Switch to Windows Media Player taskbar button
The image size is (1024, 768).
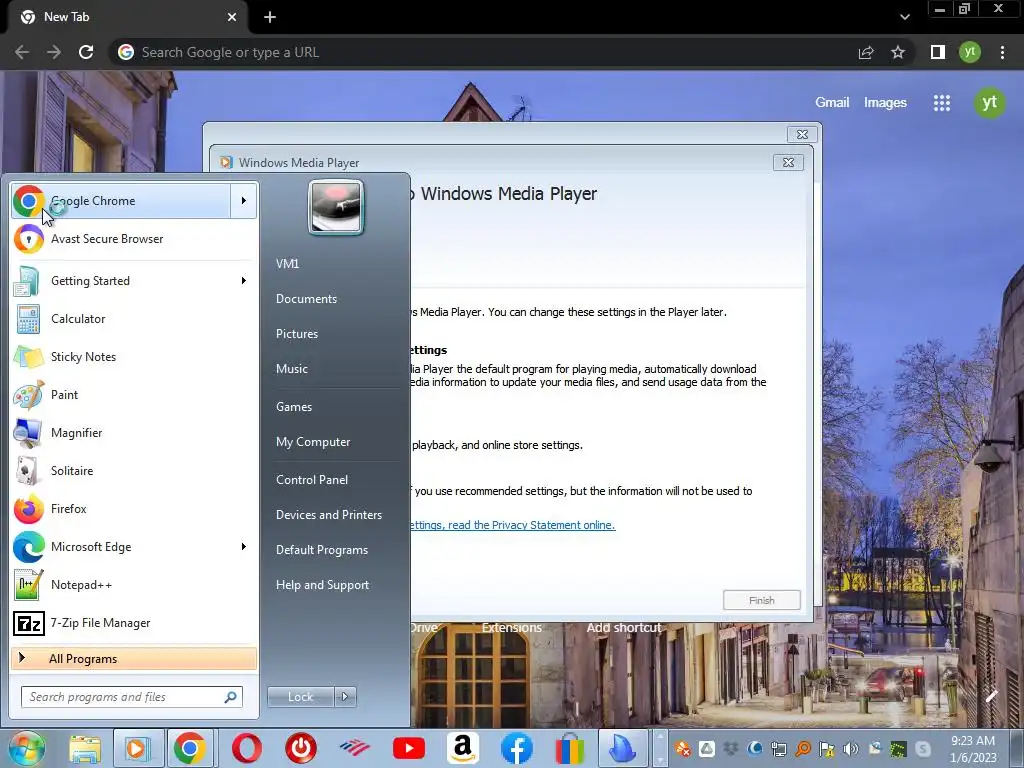coord(137,748)
